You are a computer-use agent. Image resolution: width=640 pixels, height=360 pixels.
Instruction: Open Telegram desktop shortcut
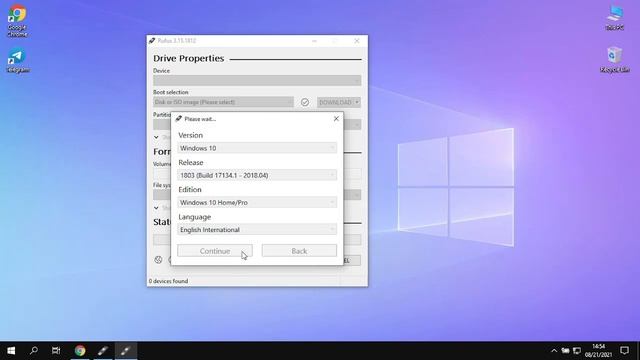click(18, 61)
